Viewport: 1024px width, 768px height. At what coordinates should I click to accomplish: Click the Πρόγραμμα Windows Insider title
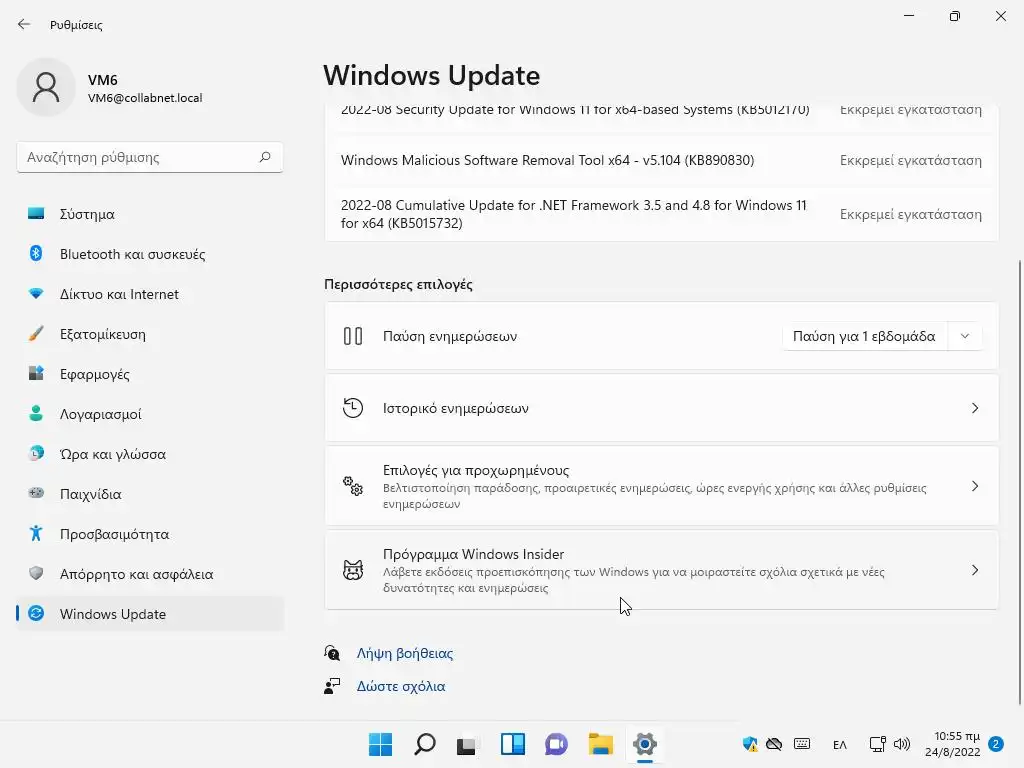tap(473, 554)
